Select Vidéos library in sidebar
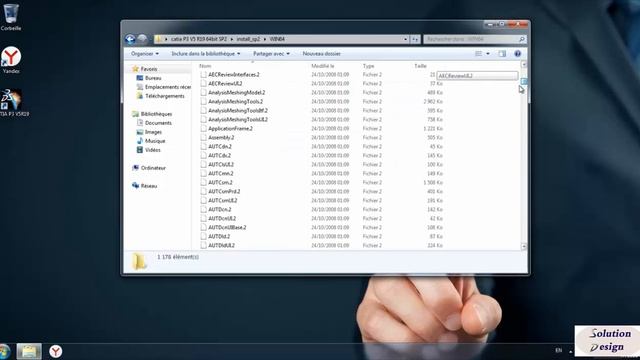Screen dimensions: 640x360 click(153, 150)
